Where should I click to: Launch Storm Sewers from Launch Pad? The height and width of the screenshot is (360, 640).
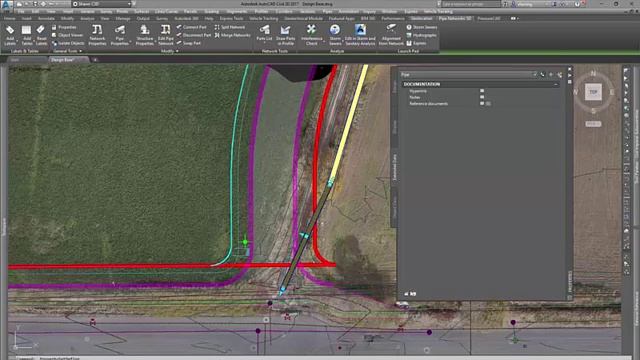[x=422, y=27]
